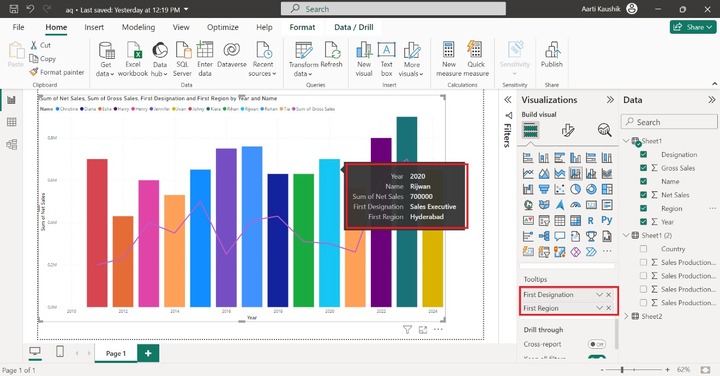Click Get data button
This screenshot has width=720, height=376.
pos(106,59)
